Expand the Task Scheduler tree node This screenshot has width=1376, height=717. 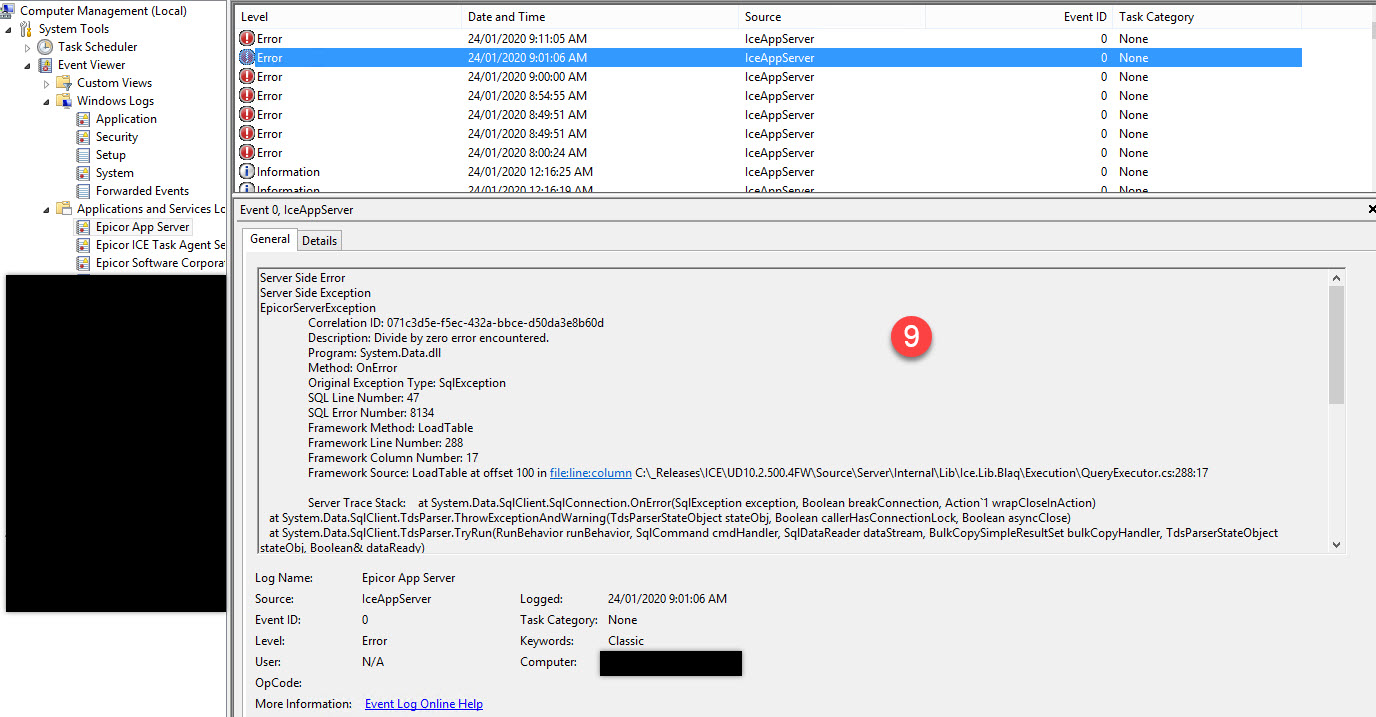(28, 47)
